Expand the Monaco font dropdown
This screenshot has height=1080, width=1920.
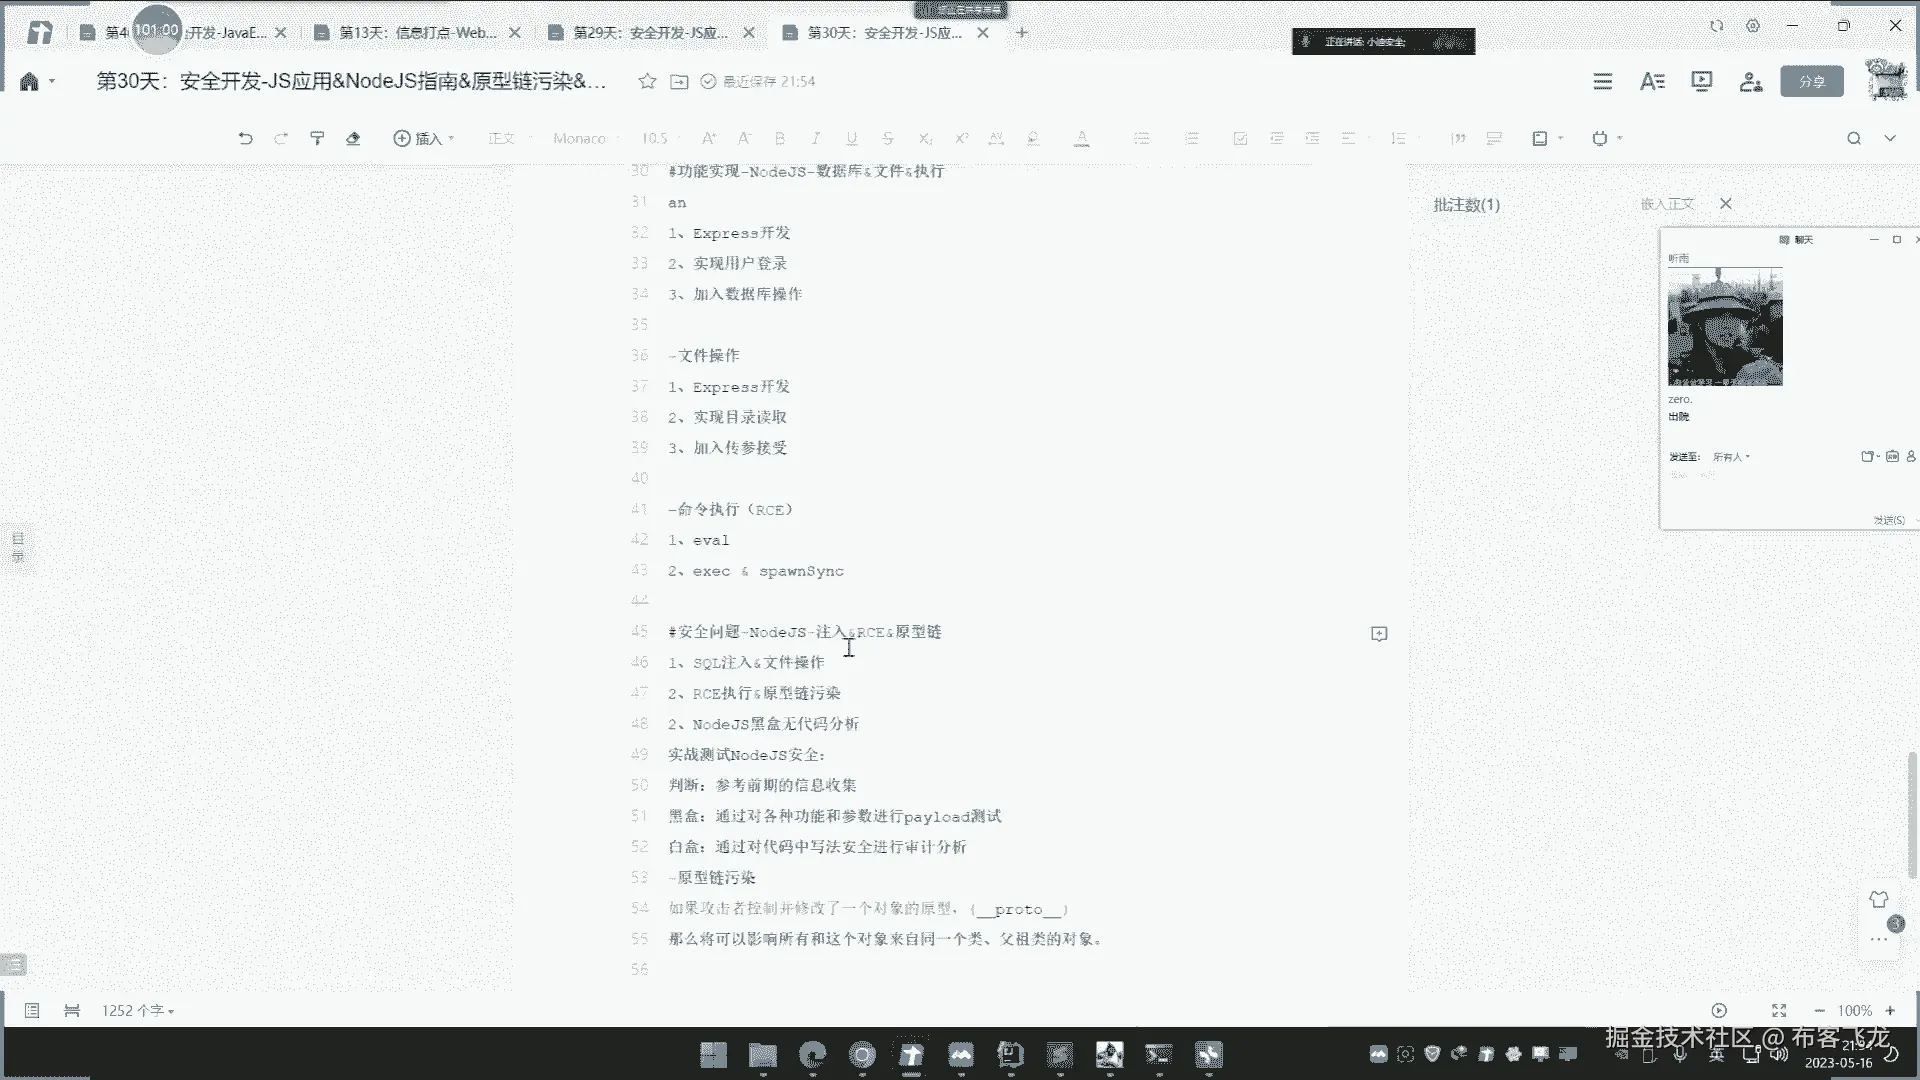point(585,138)
